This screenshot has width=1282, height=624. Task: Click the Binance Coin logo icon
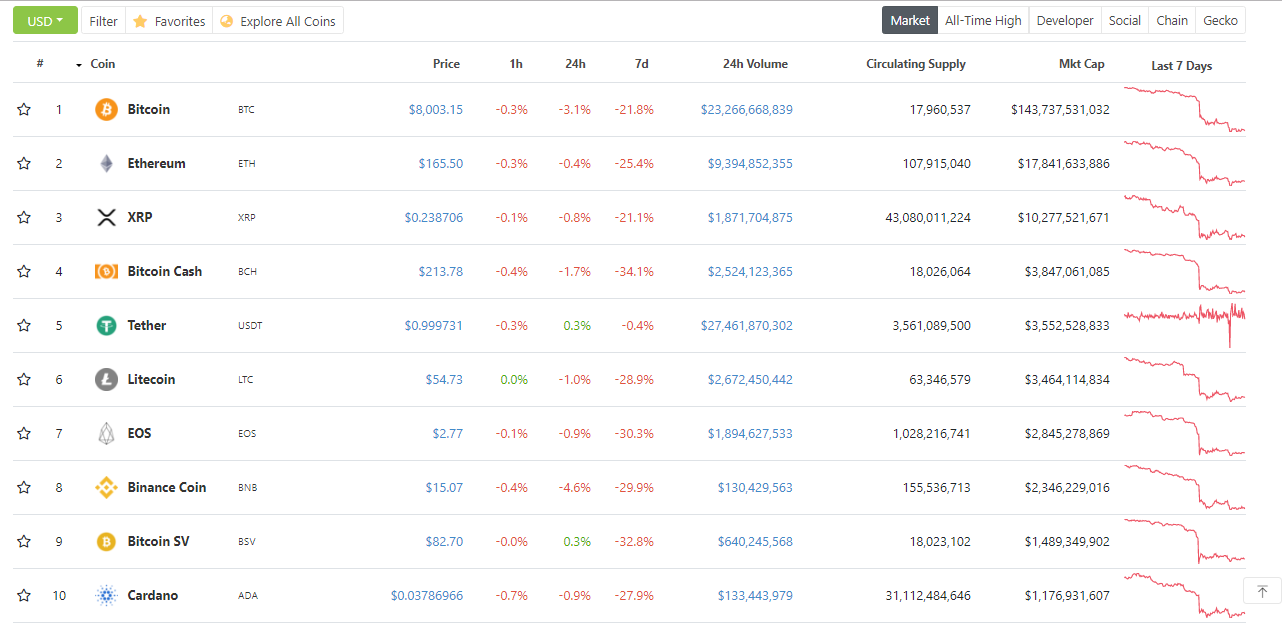(106, 488)
